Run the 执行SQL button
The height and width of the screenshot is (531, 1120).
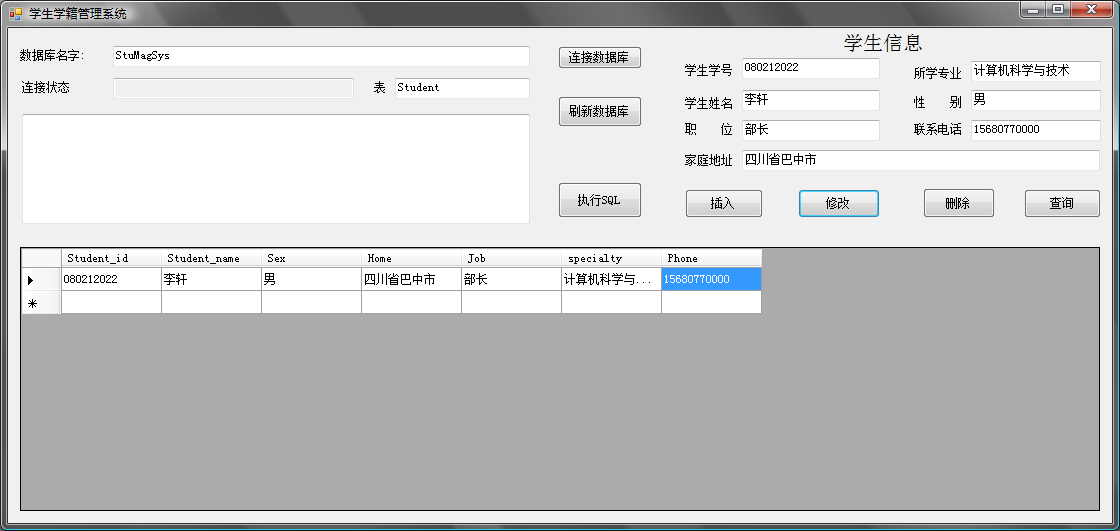pyautogui.click(x=599, y=200)
